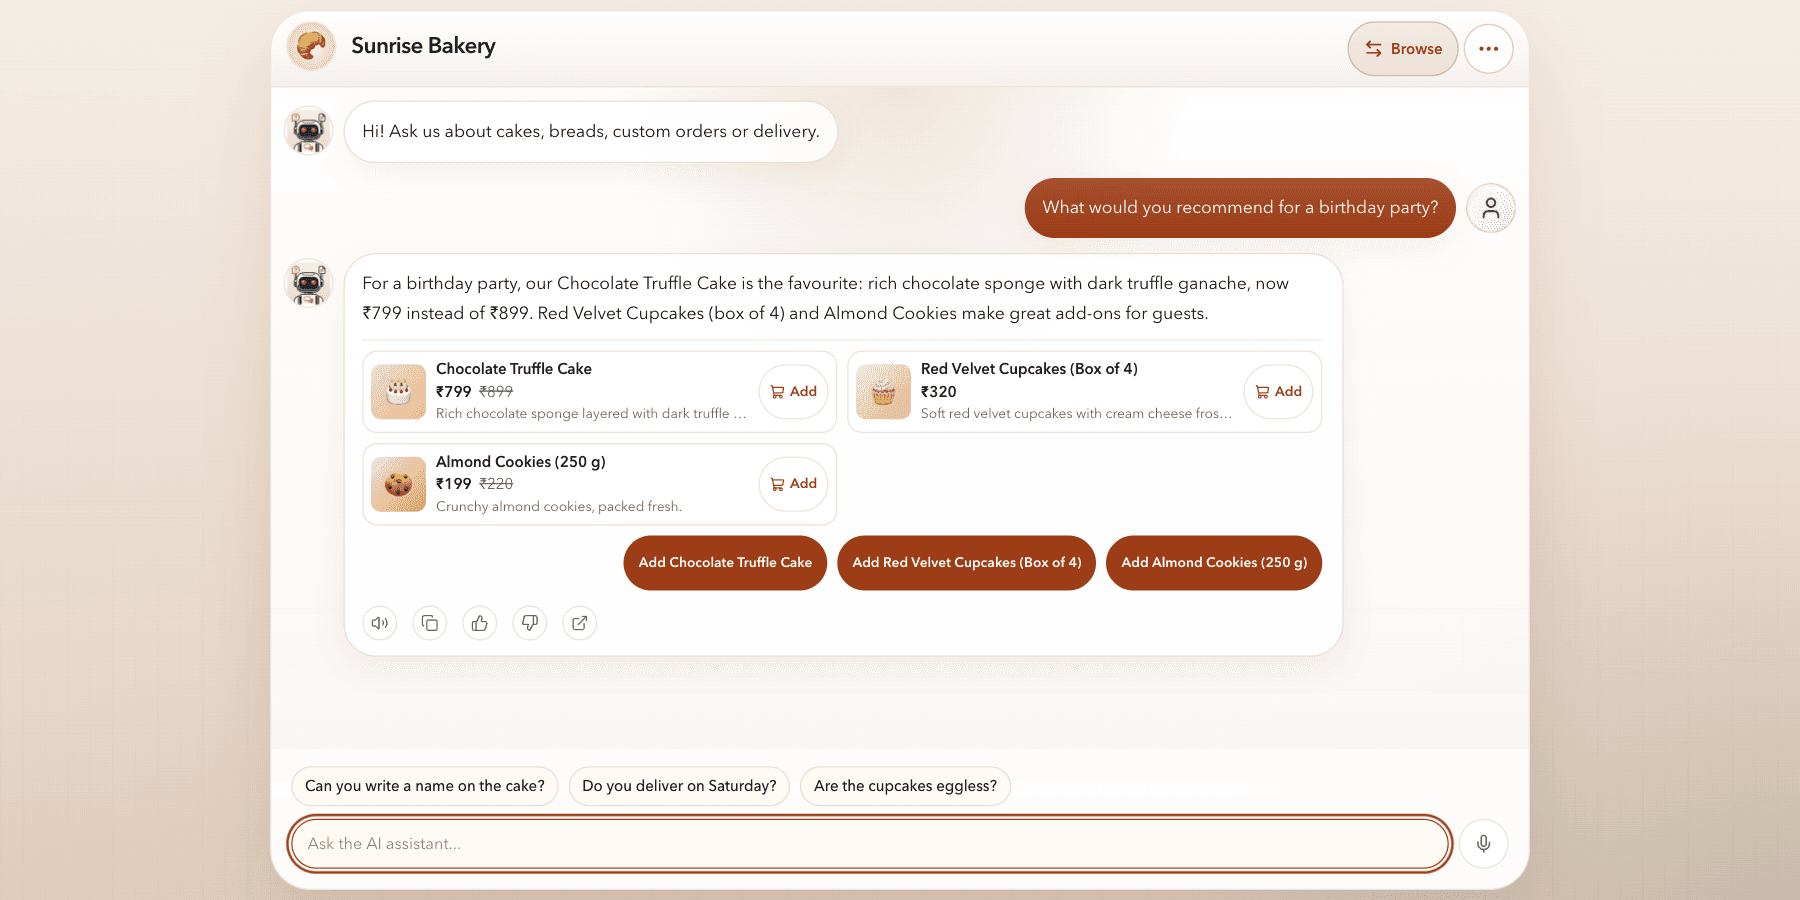Click the user message about a birthday party
1800x900 pixels.
point(1240,208)
